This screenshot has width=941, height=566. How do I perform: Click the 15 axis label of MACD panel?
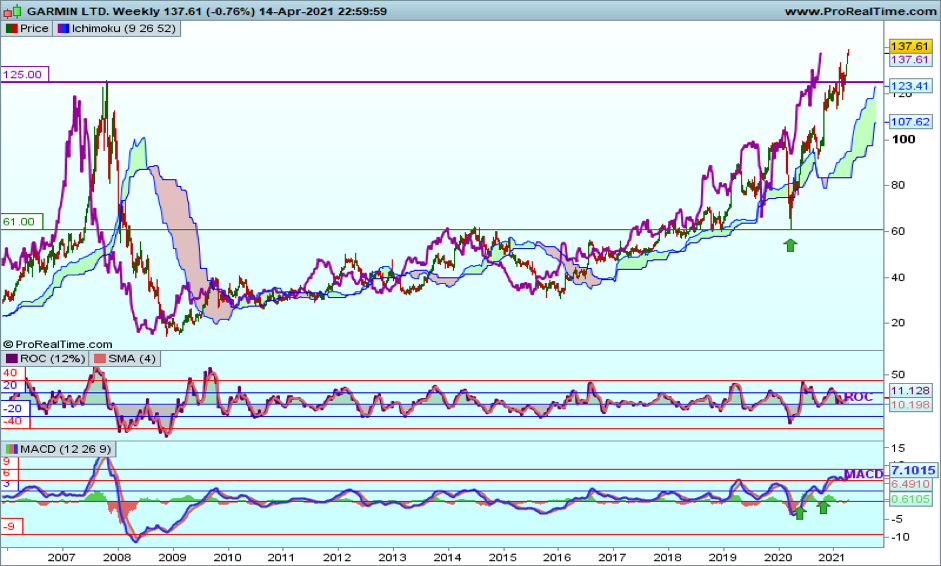tap(898, 448)
